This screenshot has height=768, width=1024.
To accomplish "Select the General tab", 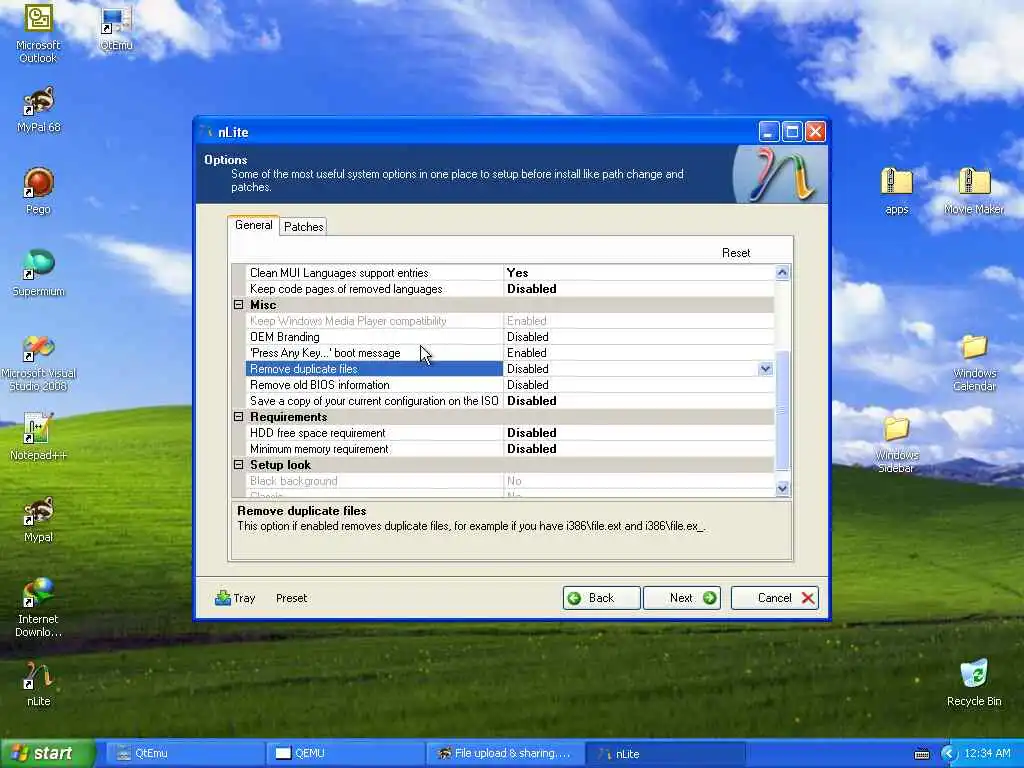I will point(253,225).
